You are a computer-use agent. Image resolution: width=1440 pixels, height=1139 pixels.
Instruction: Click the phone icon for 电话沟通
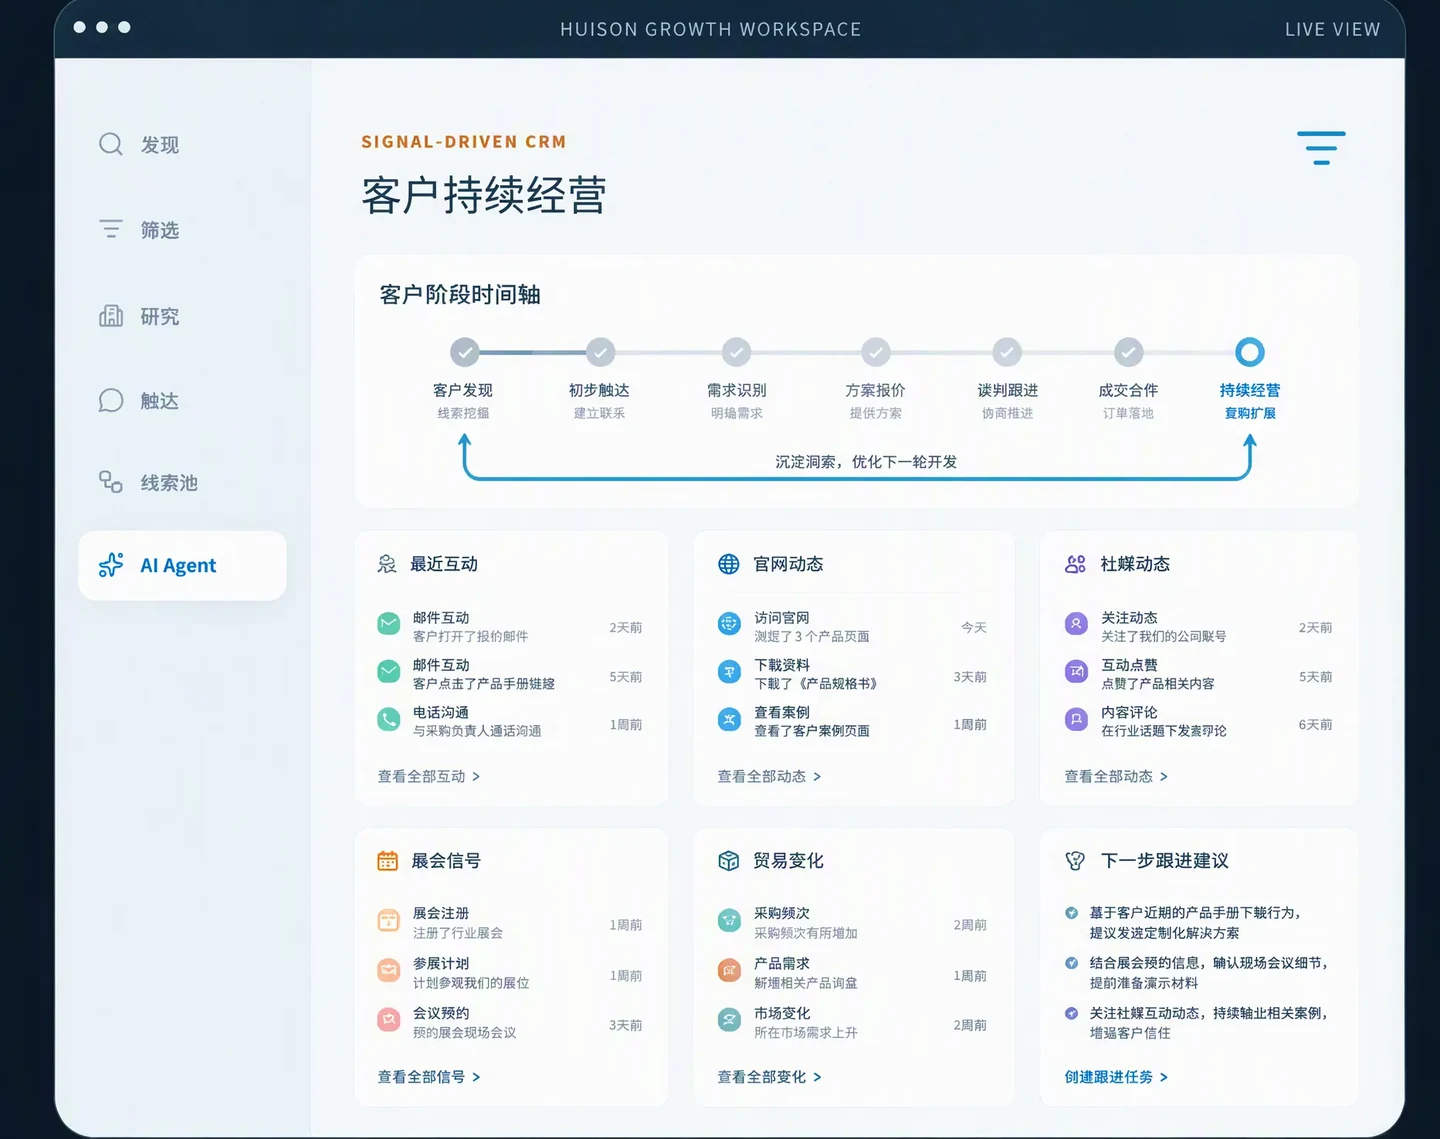389,720
